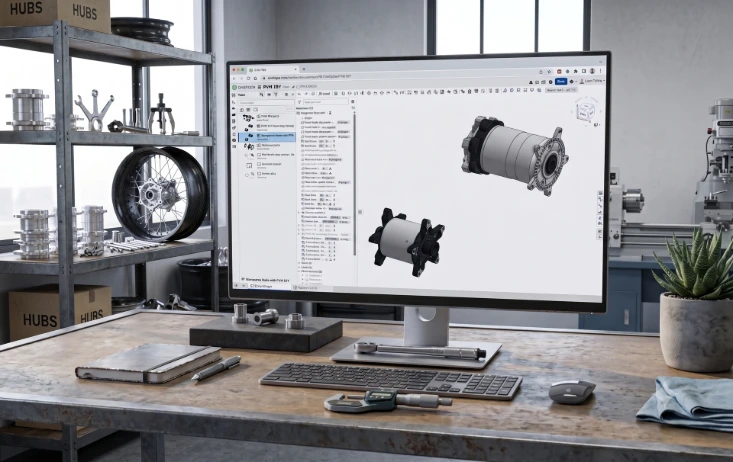
Task: Bookmark this page with the star icon
Action: [x=549, y=72]
